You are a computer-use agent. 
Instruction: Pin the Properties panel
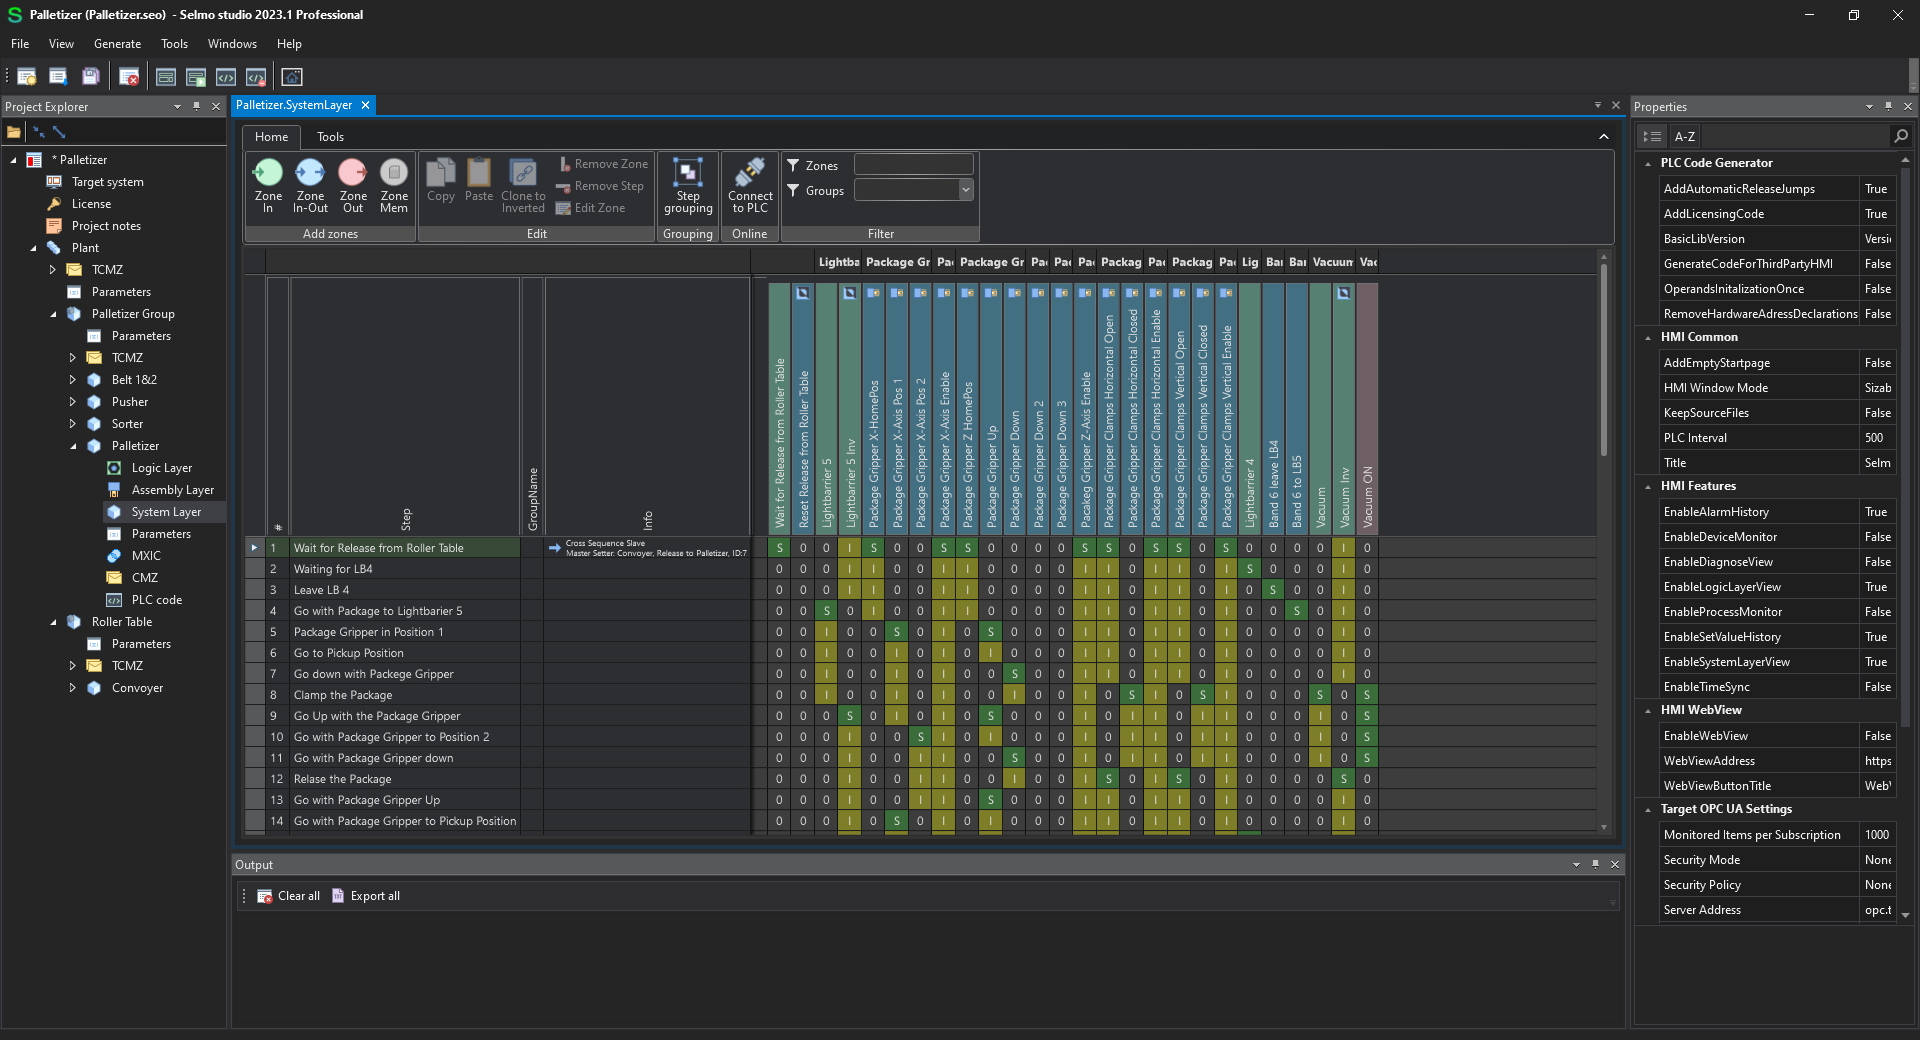pyautogui.click(x=1888, y=106)
